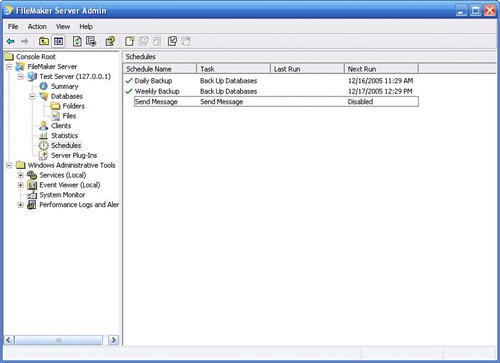
Task: Expand the Event Viewer (Local) node
Action: click(21, 185)
